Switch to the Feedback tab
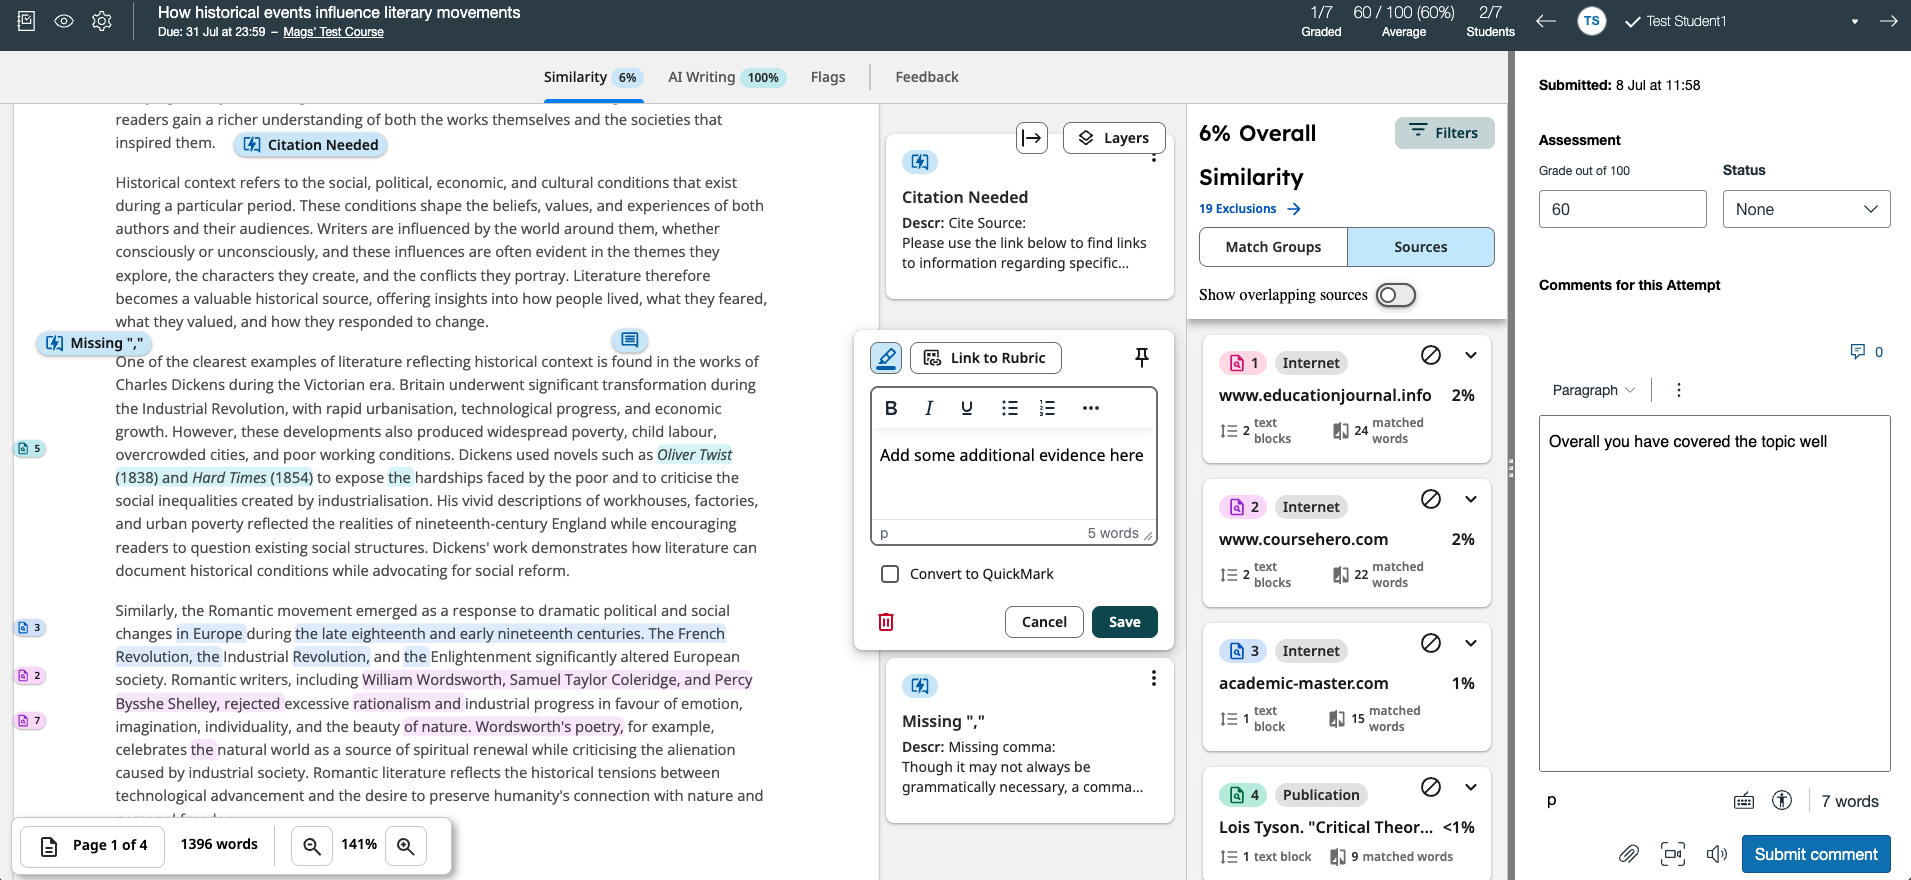 pos(927,77)
